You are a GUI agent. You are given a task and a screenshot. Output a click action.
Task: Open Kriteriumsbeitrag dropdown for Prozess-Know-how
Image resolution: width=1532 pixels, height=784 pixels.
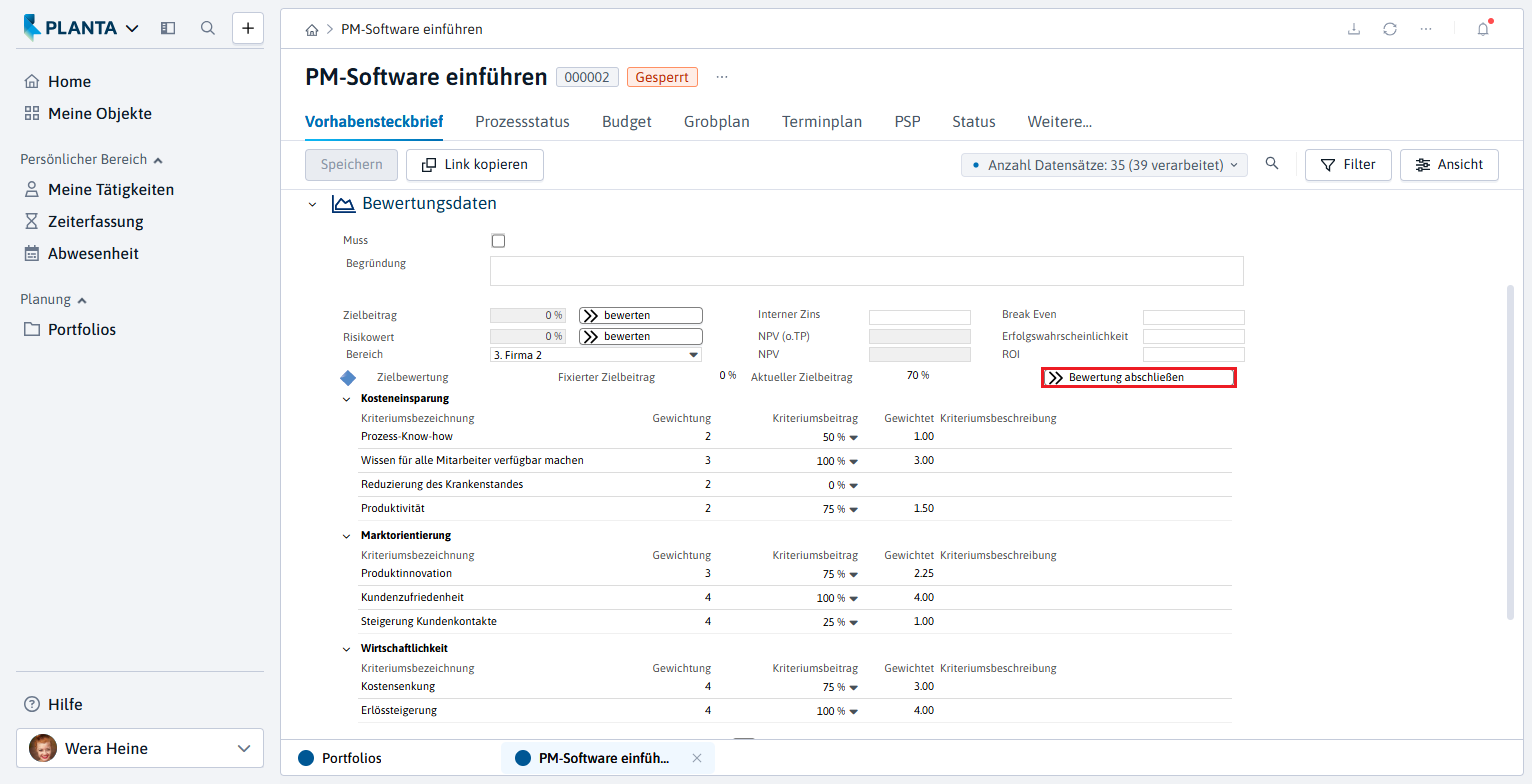coord(853,438)
